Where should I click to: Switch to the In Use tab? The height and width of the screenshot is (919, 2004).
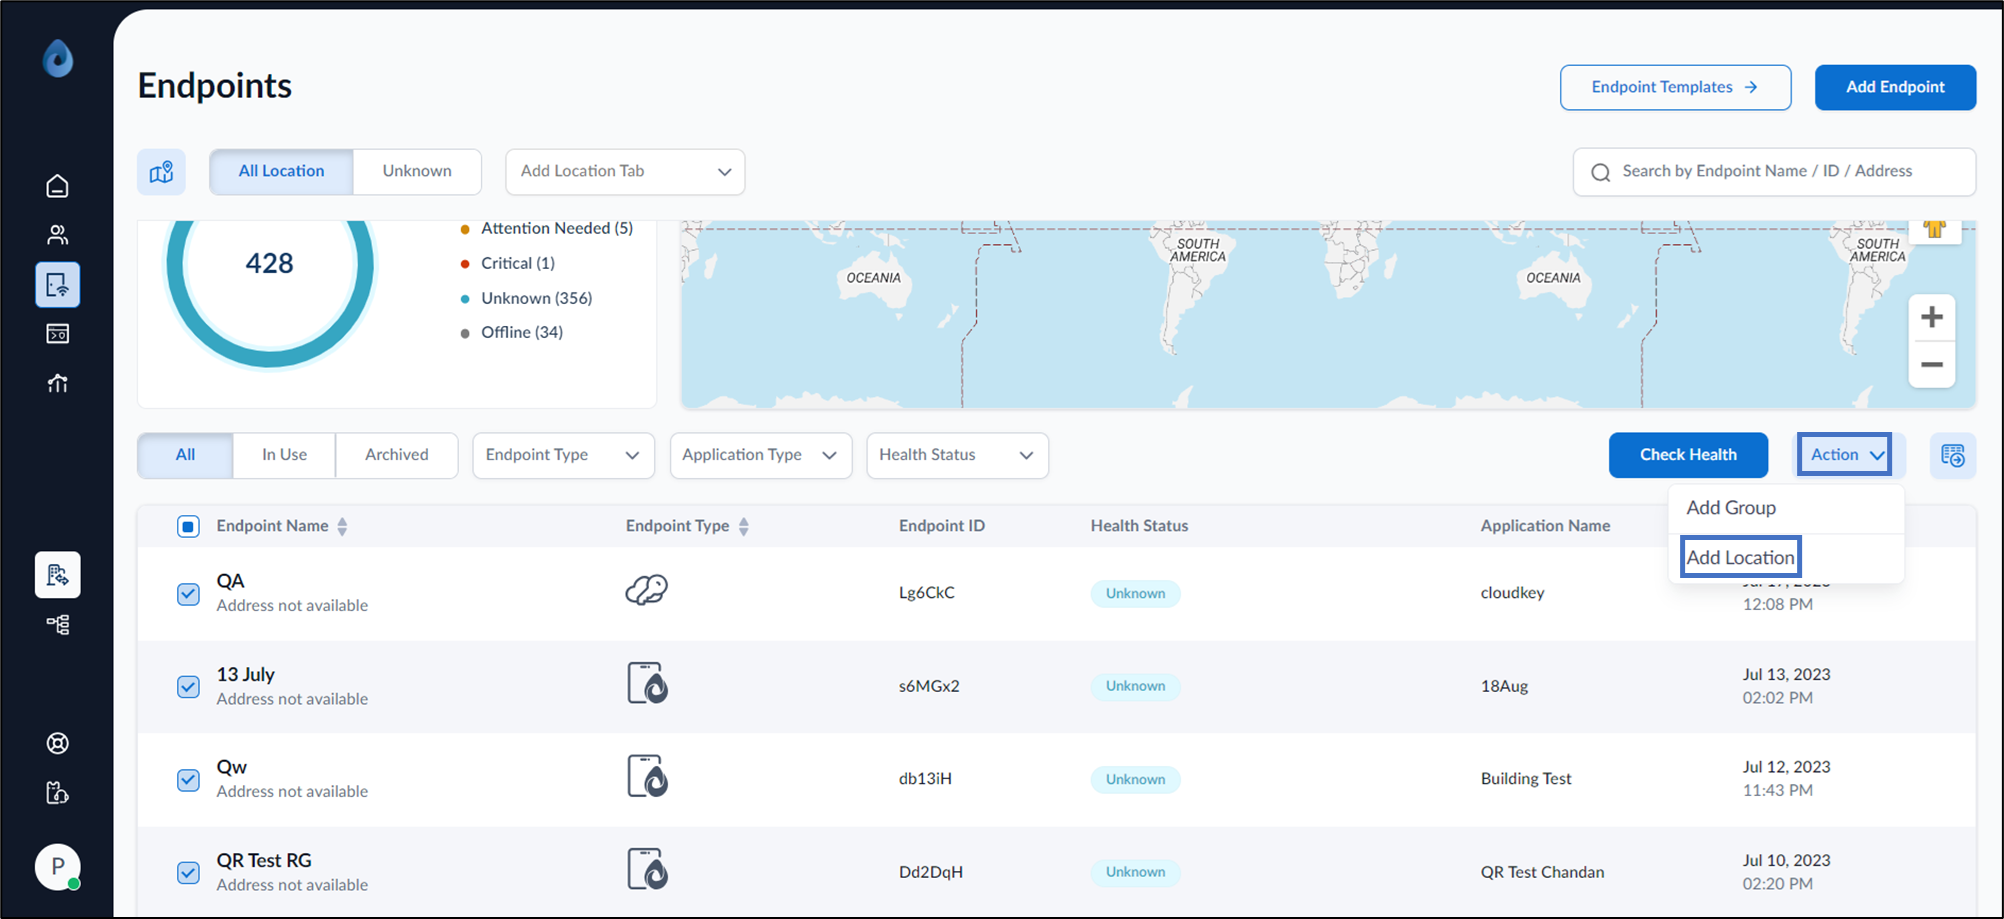(284, 455)
